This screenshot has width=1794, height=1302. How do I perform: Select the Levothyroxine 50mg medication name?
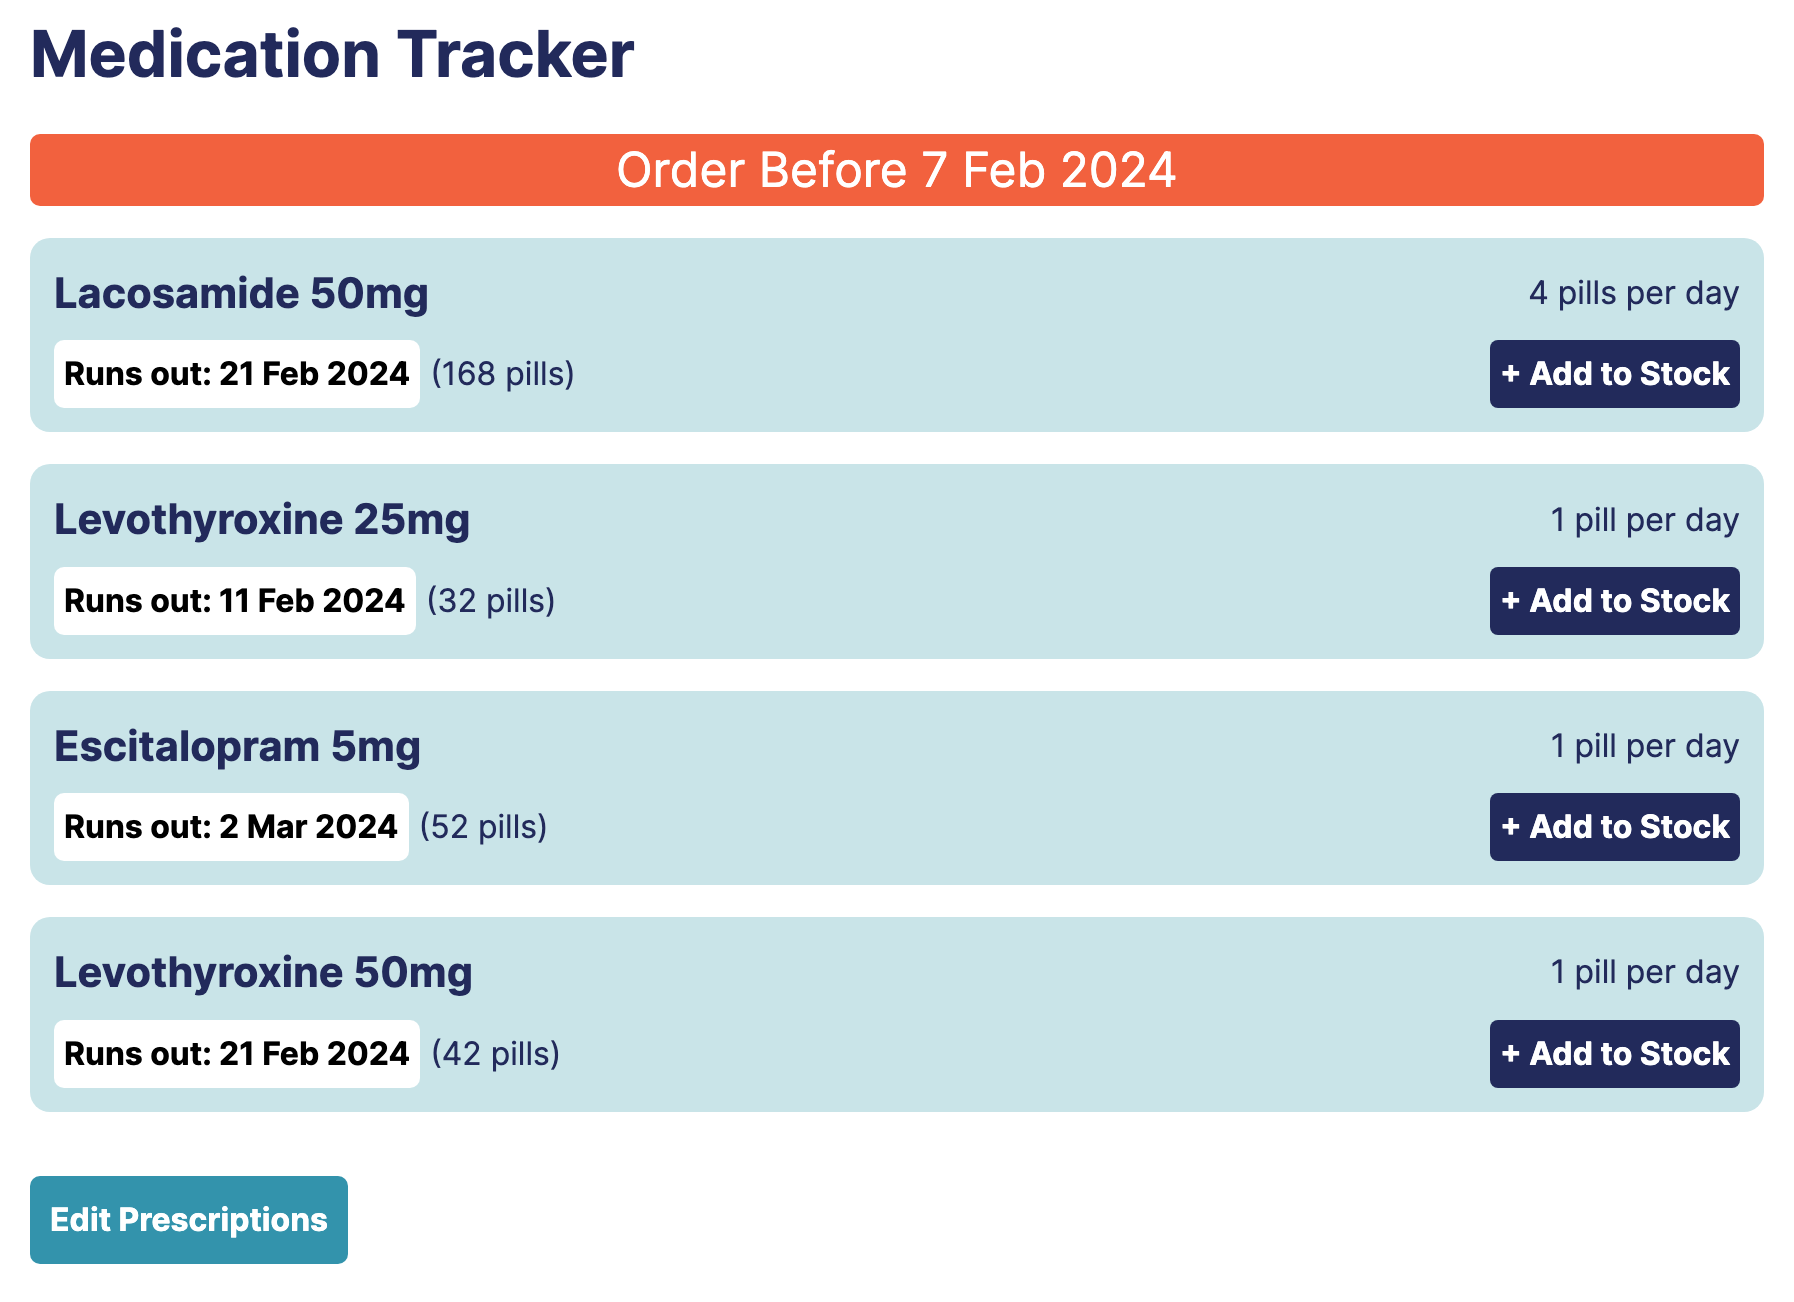coord(264,972)
